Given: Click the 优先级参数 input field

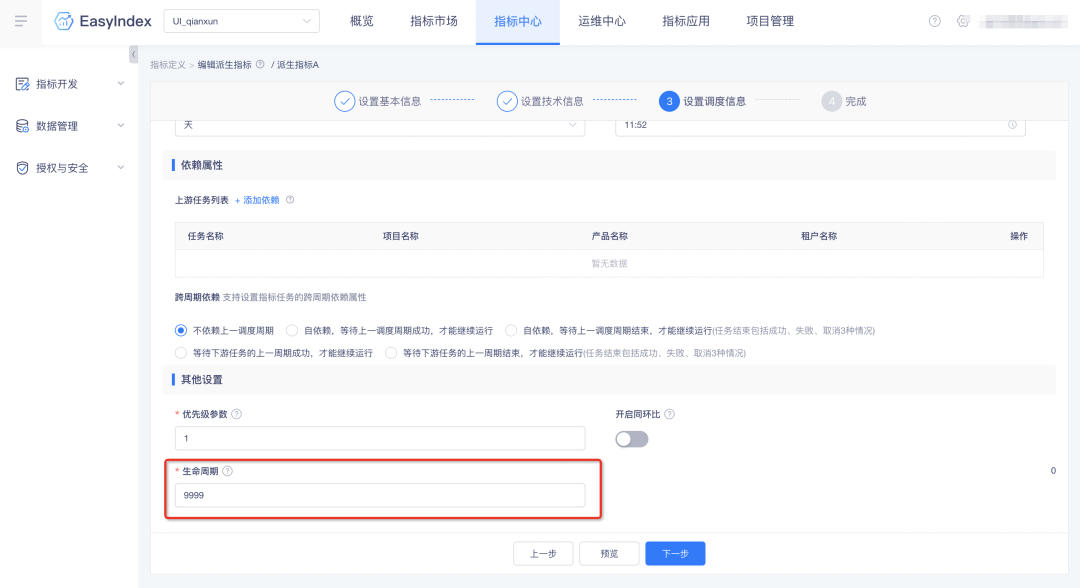Looking at the screenshot, I should 380,438.
